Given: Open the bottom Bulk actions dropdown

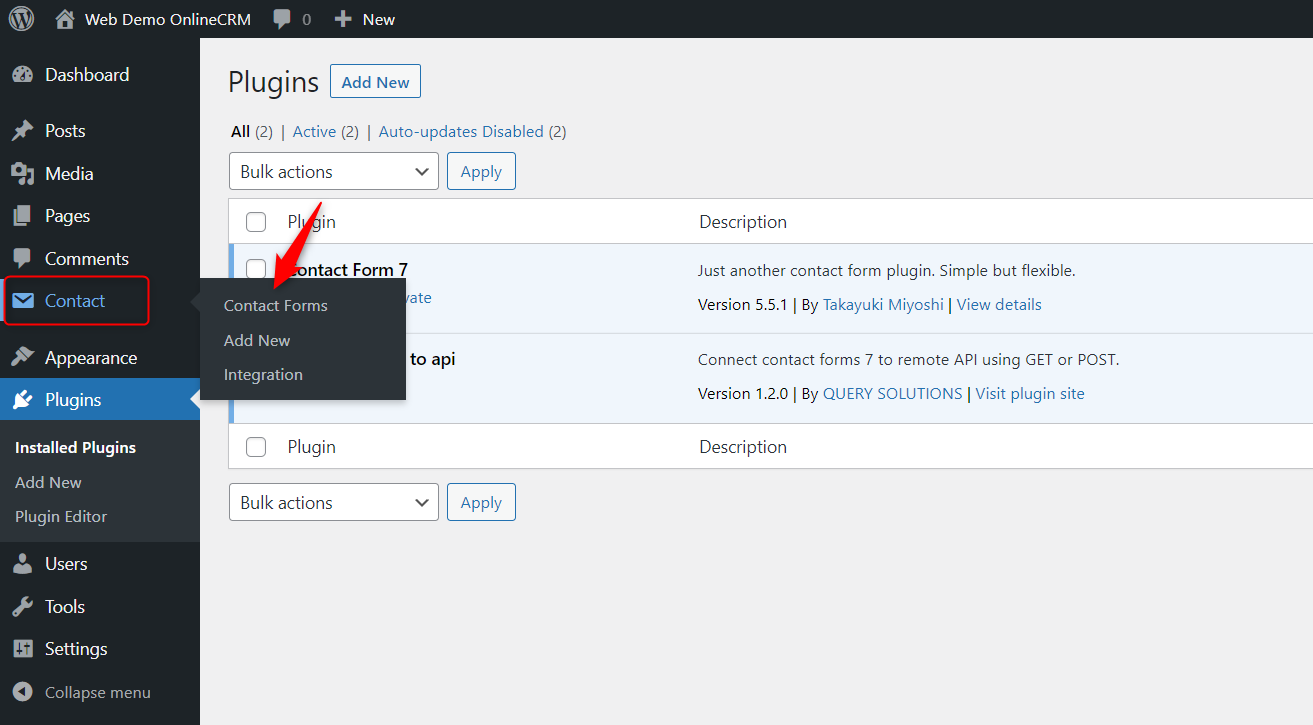Looking at the screenshot, I should pyautogui.click(x=333, y=502).
